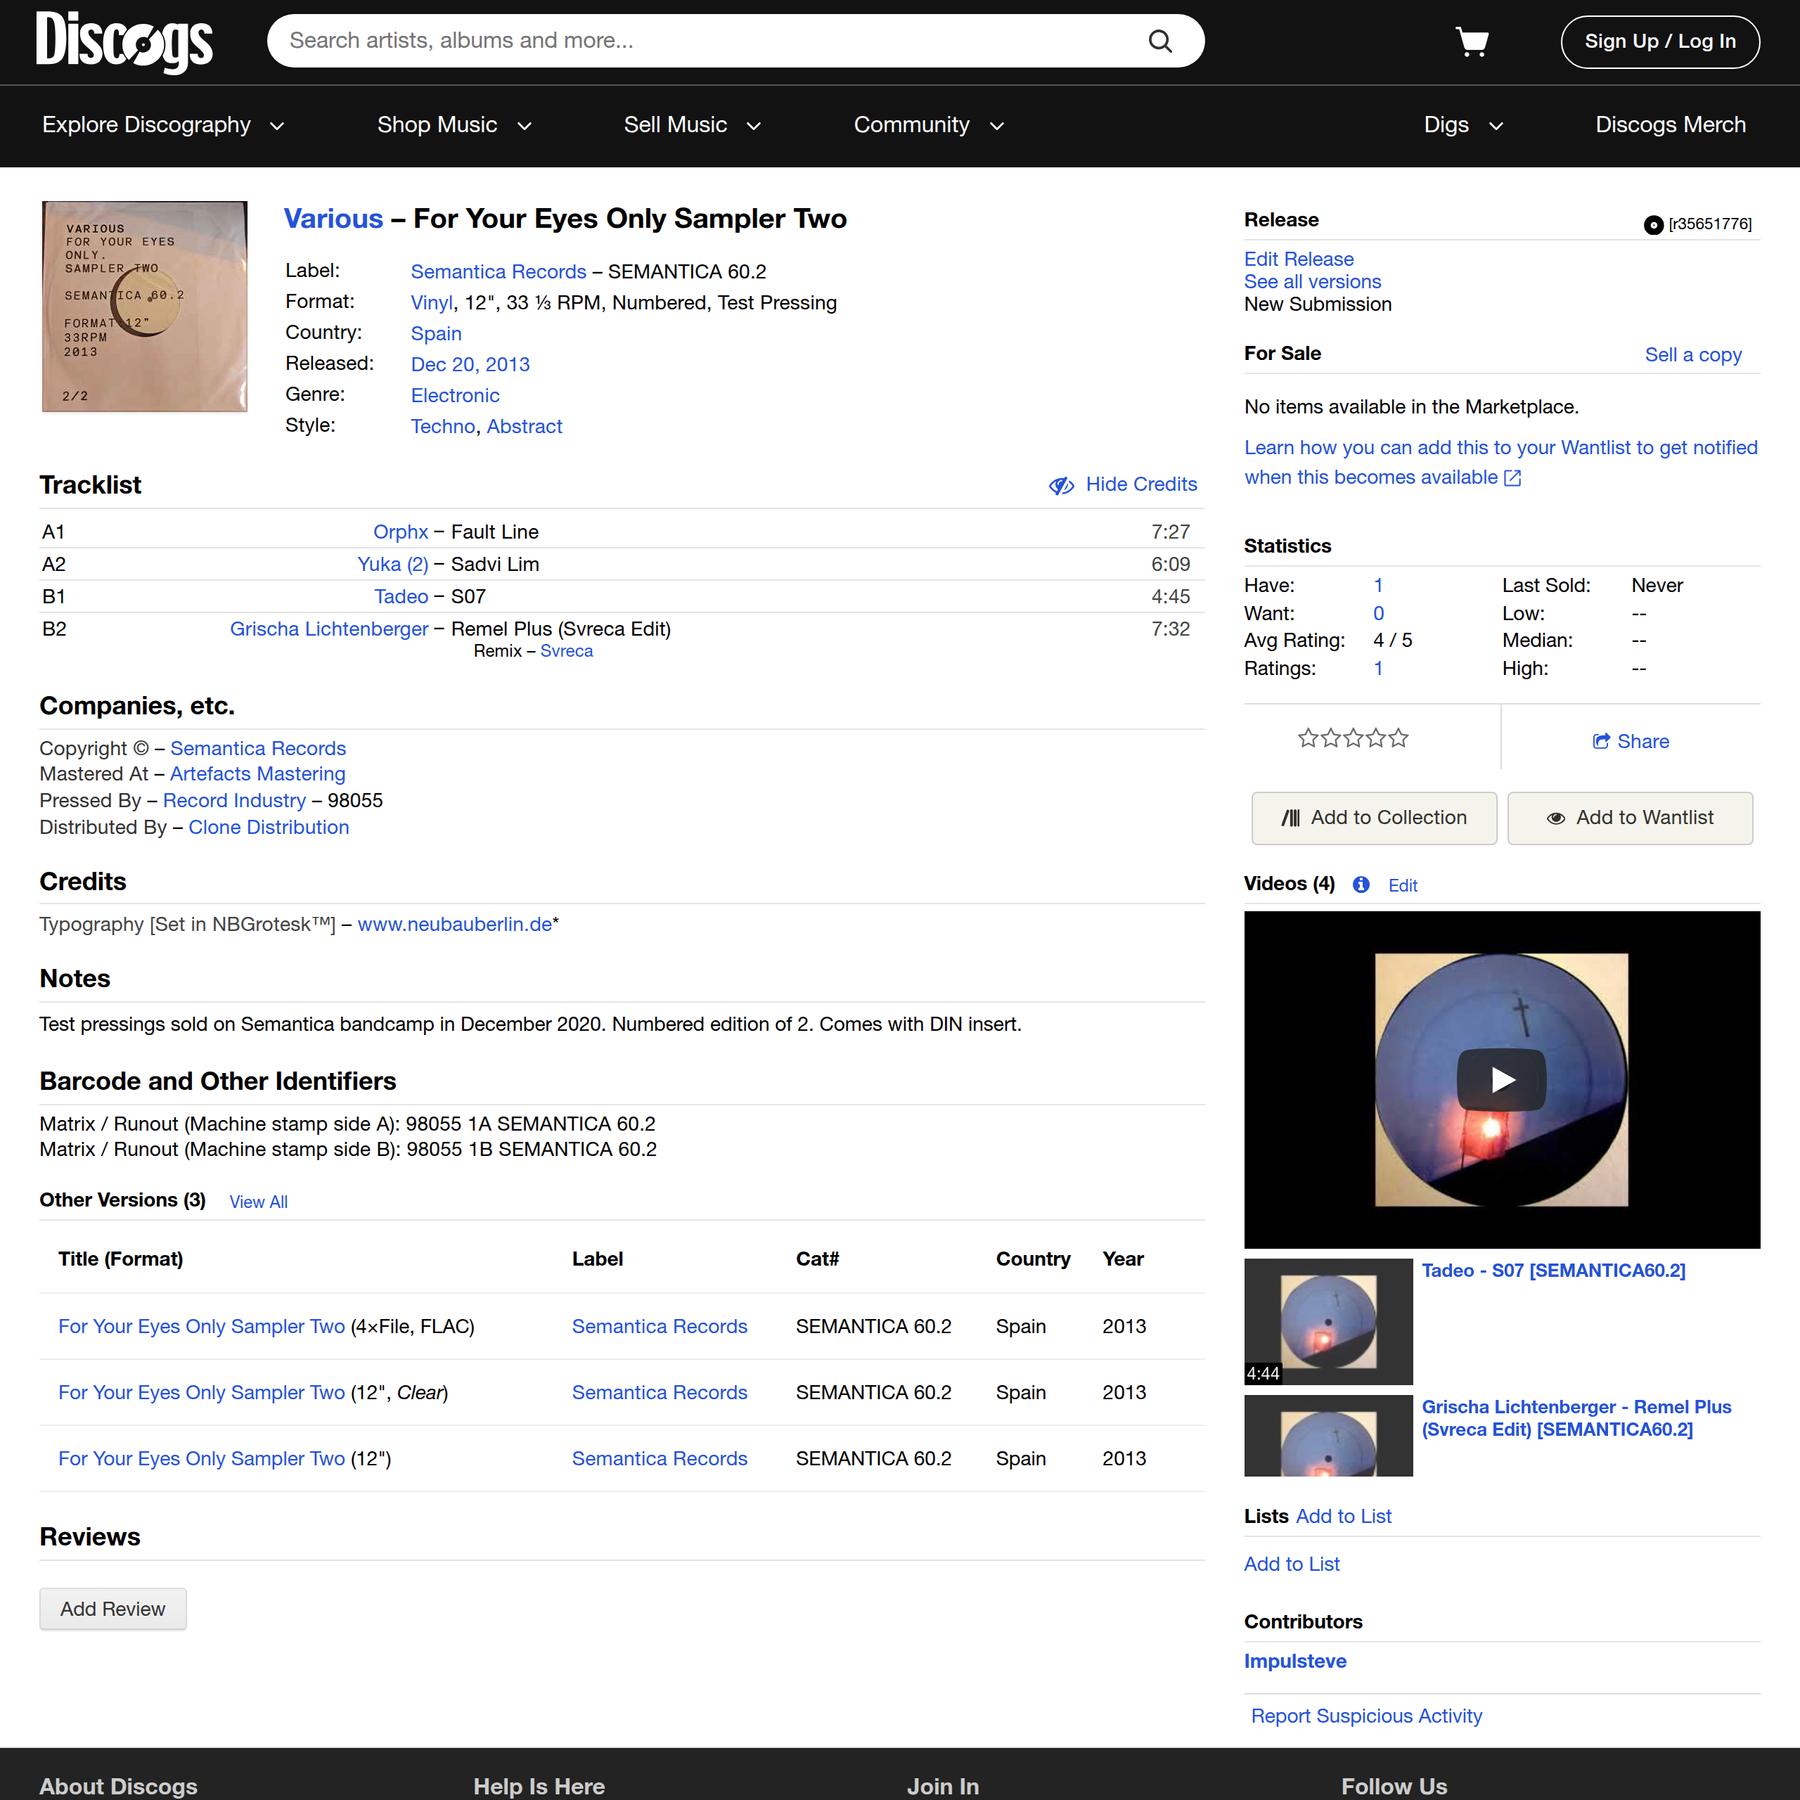Click the Share button
1800x1800 pixels.
1631,741
